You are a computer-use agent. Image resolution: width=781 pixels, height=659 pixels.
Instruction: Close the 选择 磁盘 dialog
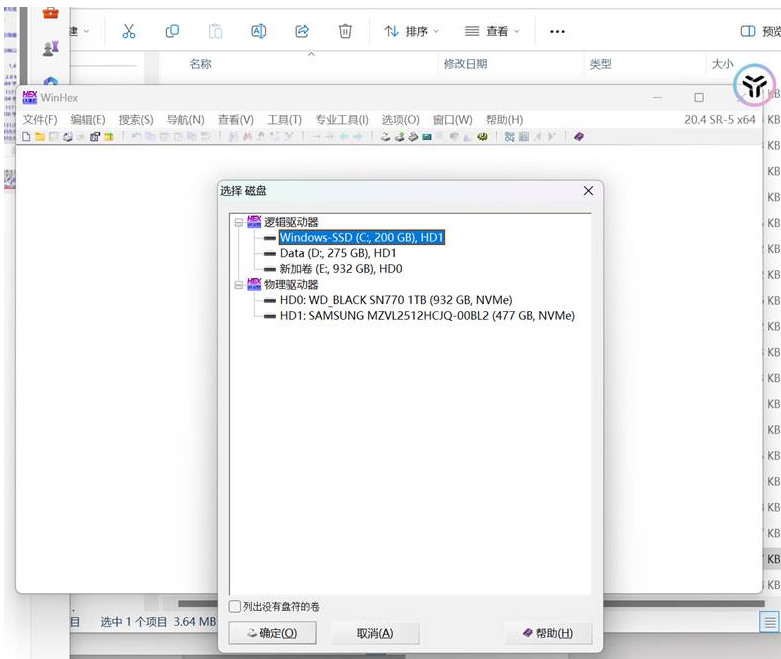(588, 191)
